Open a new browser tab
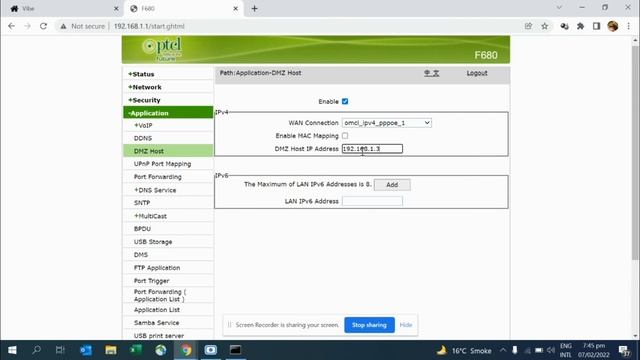This screenshot has width=640, height=360. tap(254, 9)
